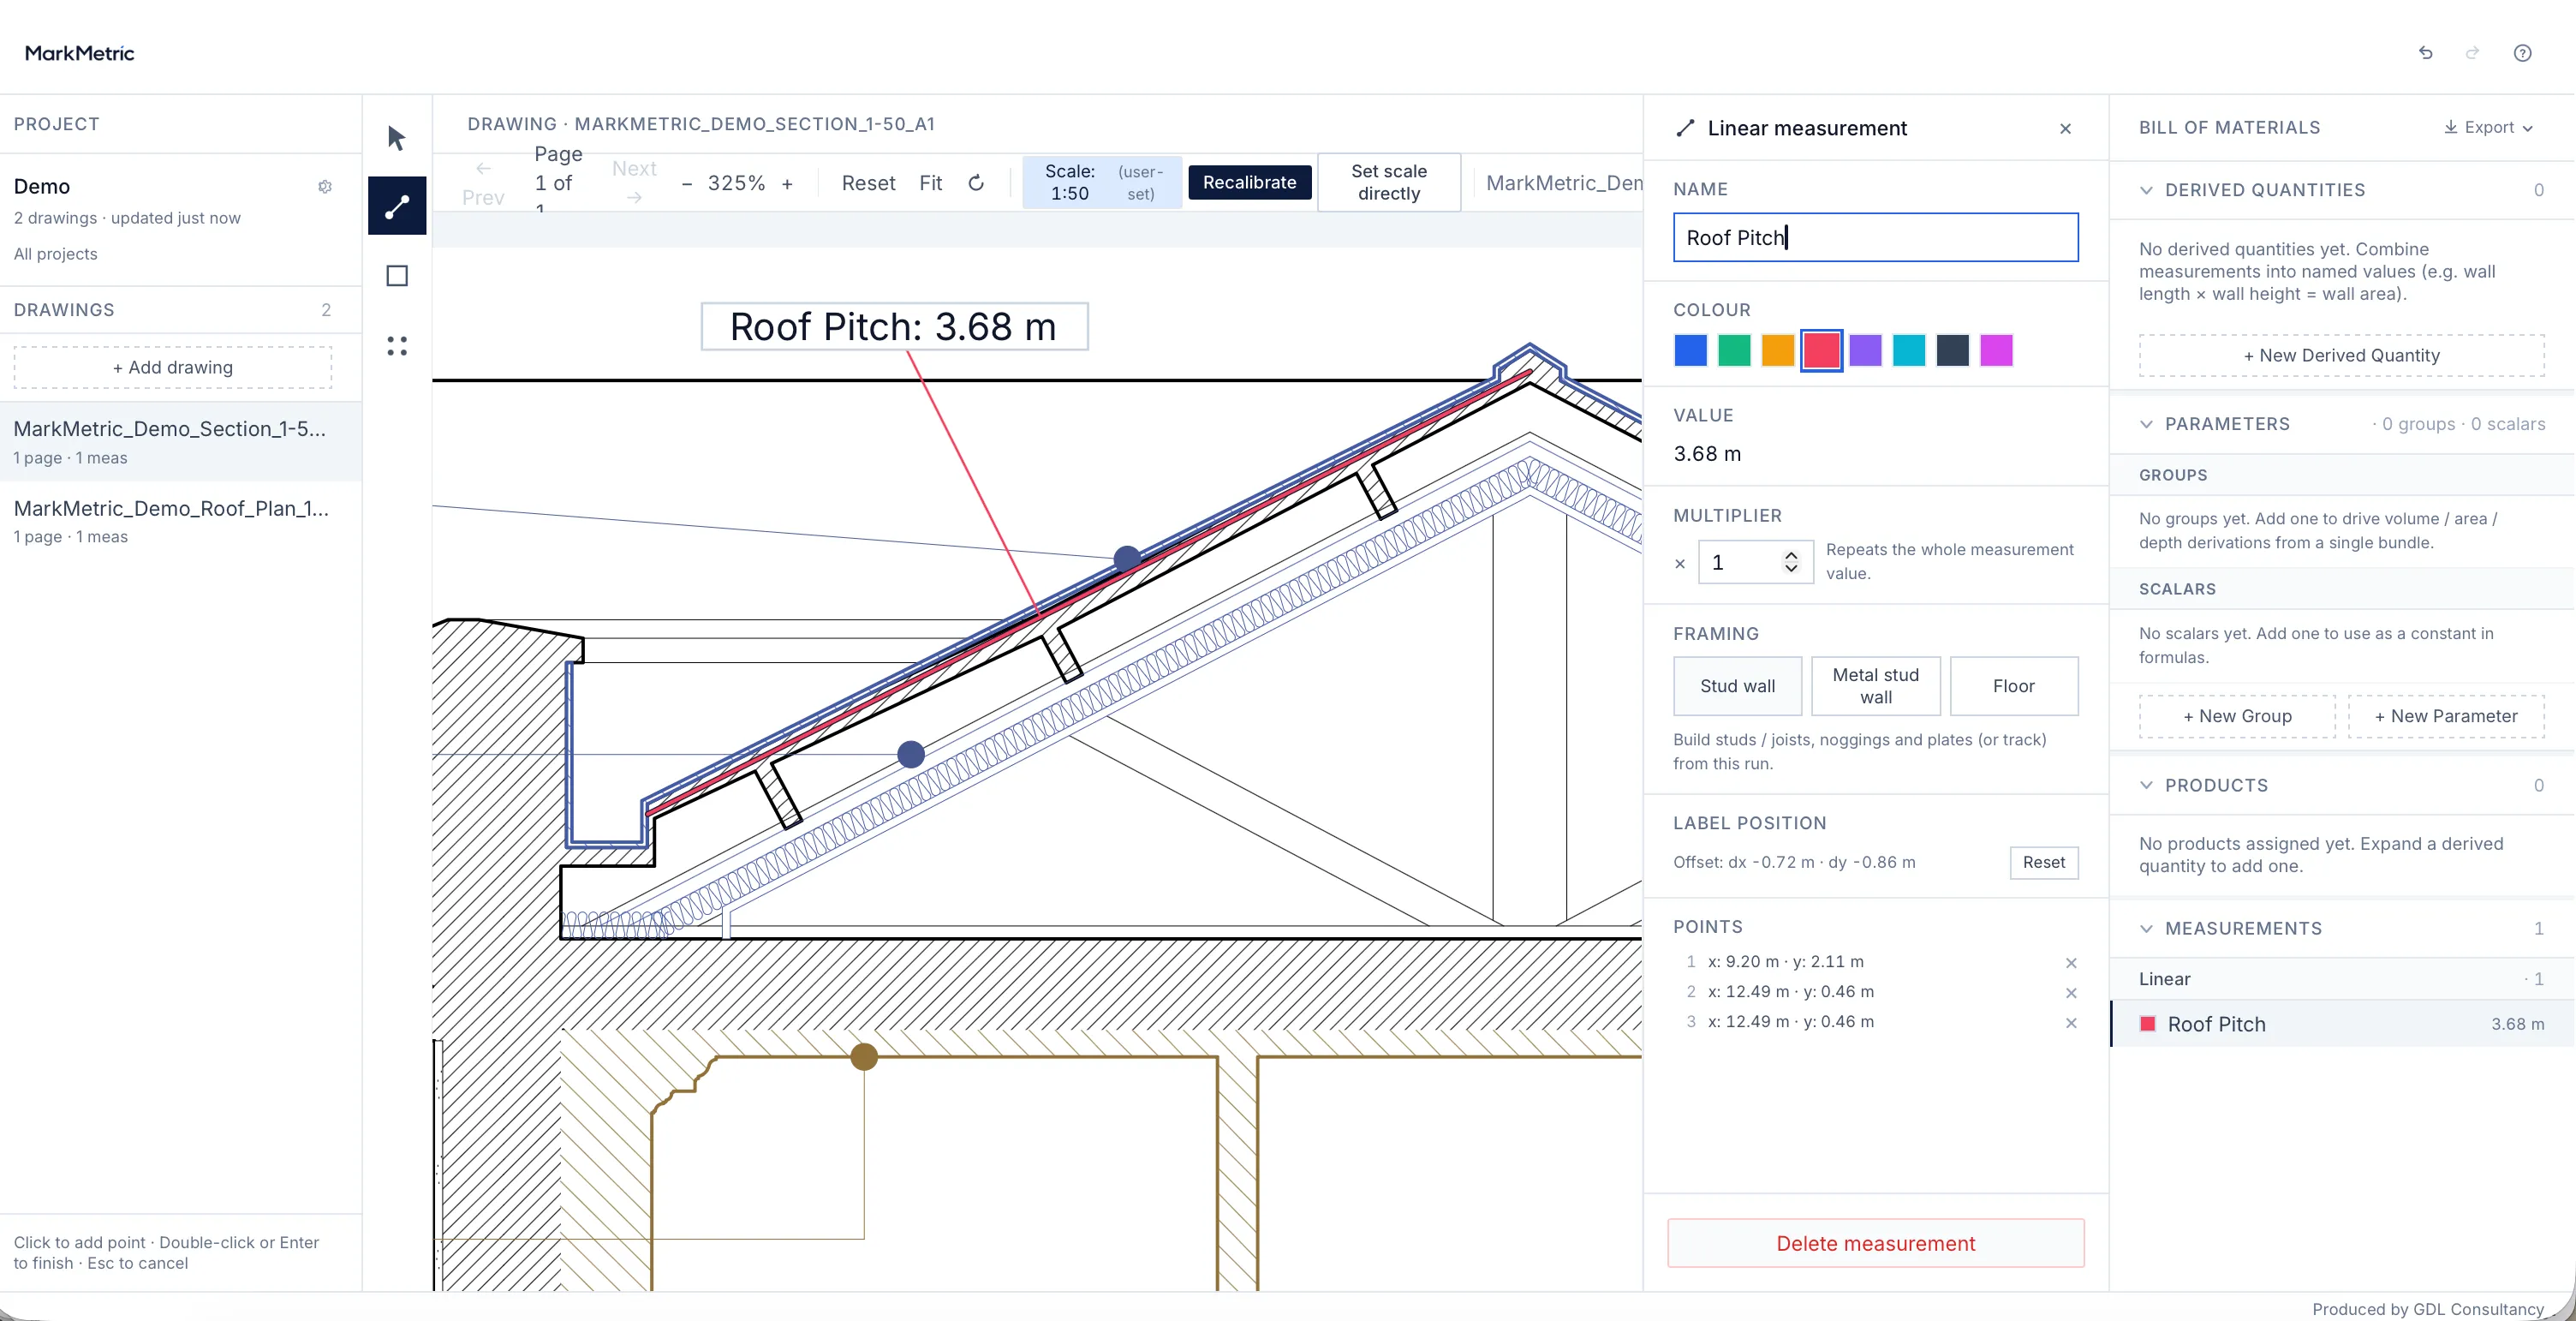Click Reset view in toolbar

[868, 184]
